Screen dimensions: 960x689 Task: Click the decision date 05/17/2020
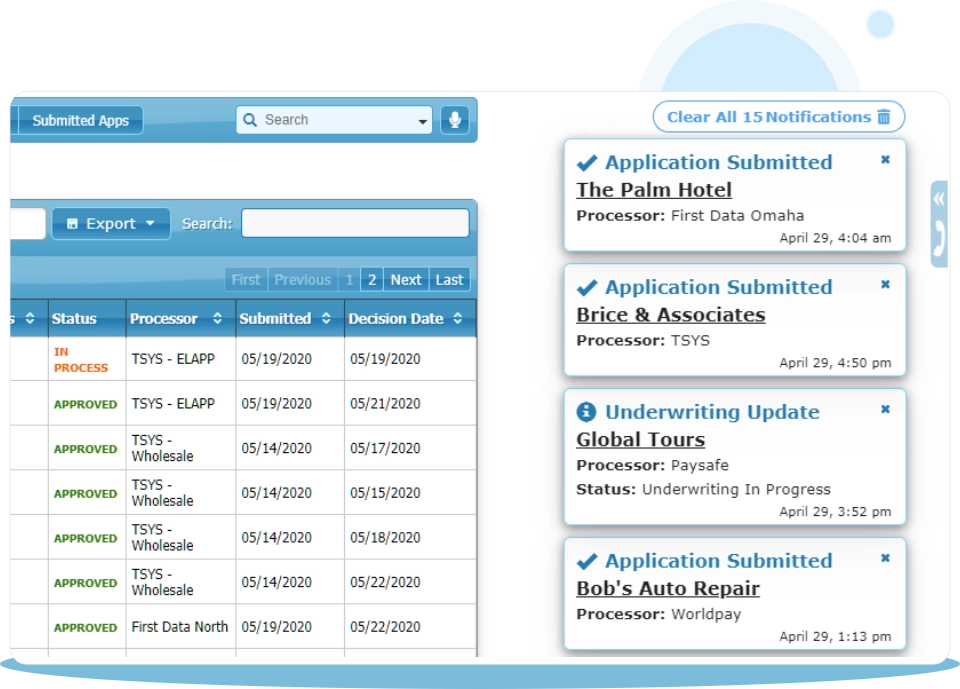pyautogui.click(x=385, y=448)
